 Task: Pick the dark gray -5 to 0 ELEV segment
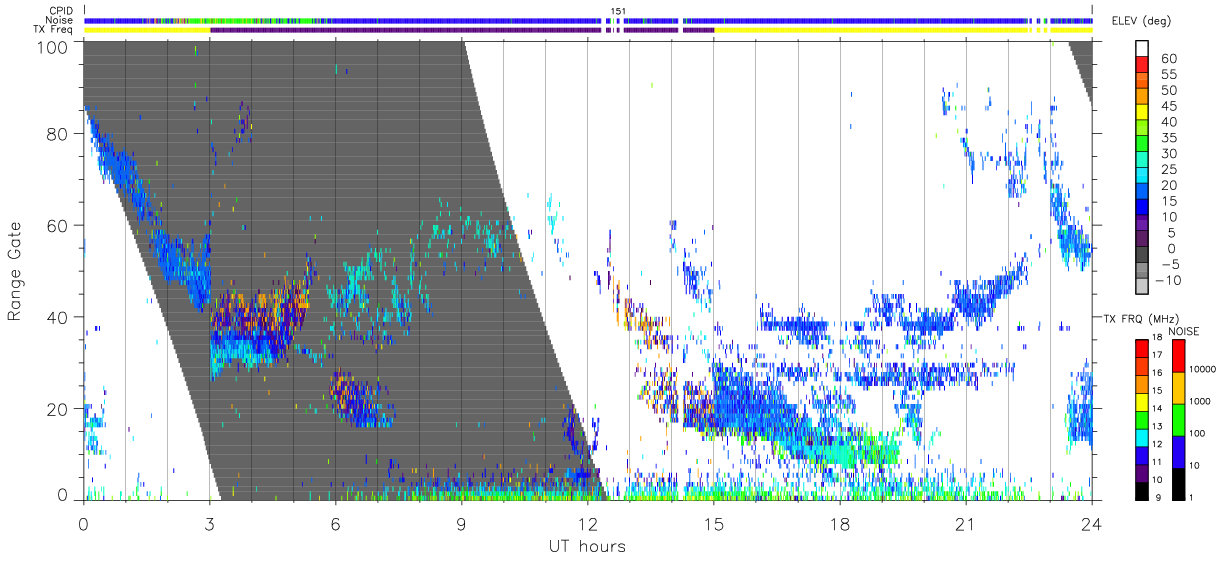(x=1144, y=256)
